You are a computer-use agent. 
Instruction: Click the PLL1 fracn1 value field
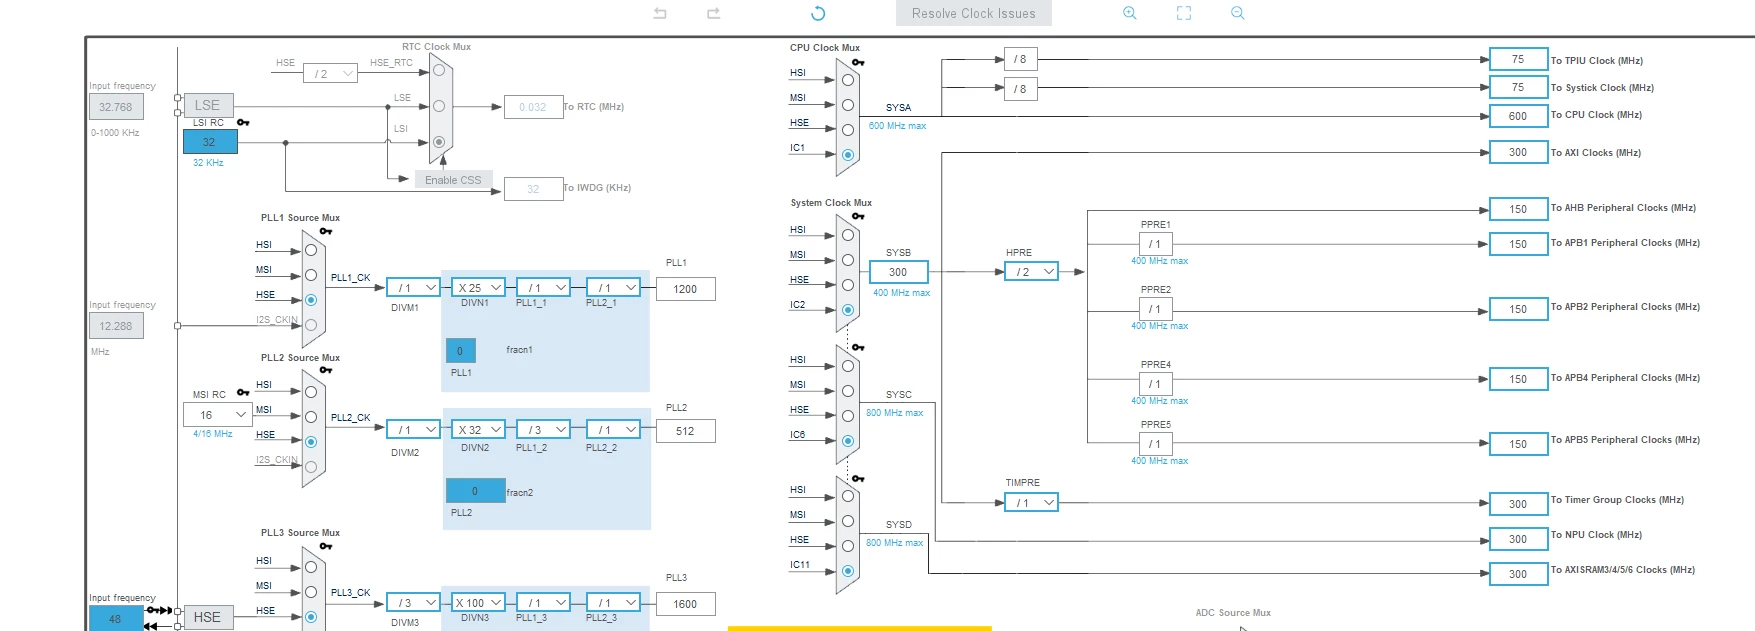tap(460, 351)
